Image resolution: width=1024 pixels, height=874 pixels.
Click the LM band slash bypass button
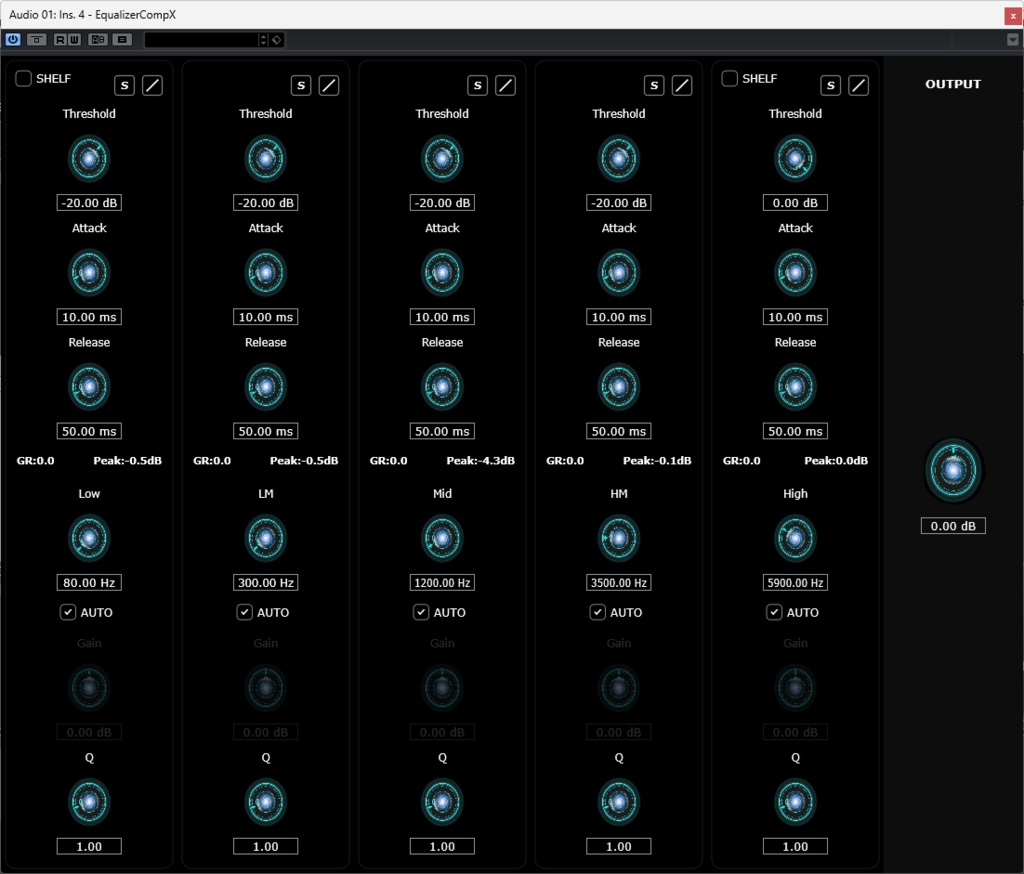pos(328,85)
